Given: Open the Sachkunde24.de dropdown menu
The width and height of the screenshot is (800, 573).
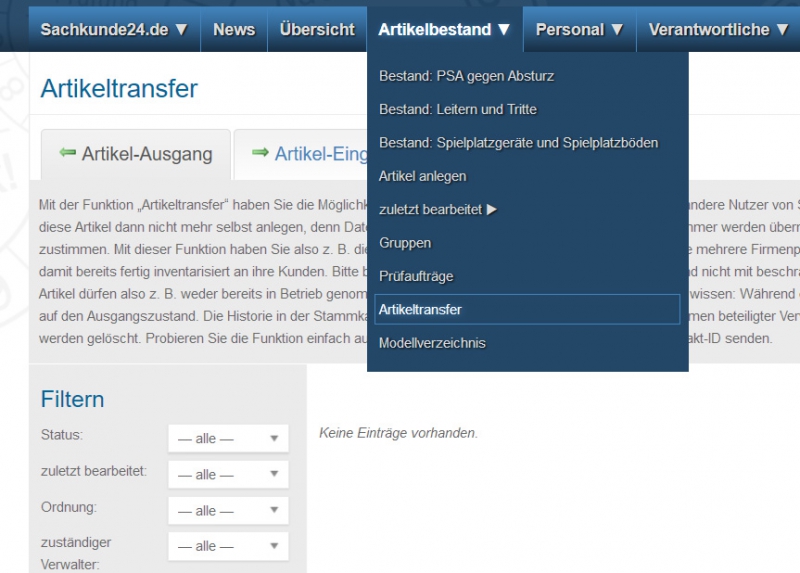Looking at the screenshot, I should [x=114, y=30].
